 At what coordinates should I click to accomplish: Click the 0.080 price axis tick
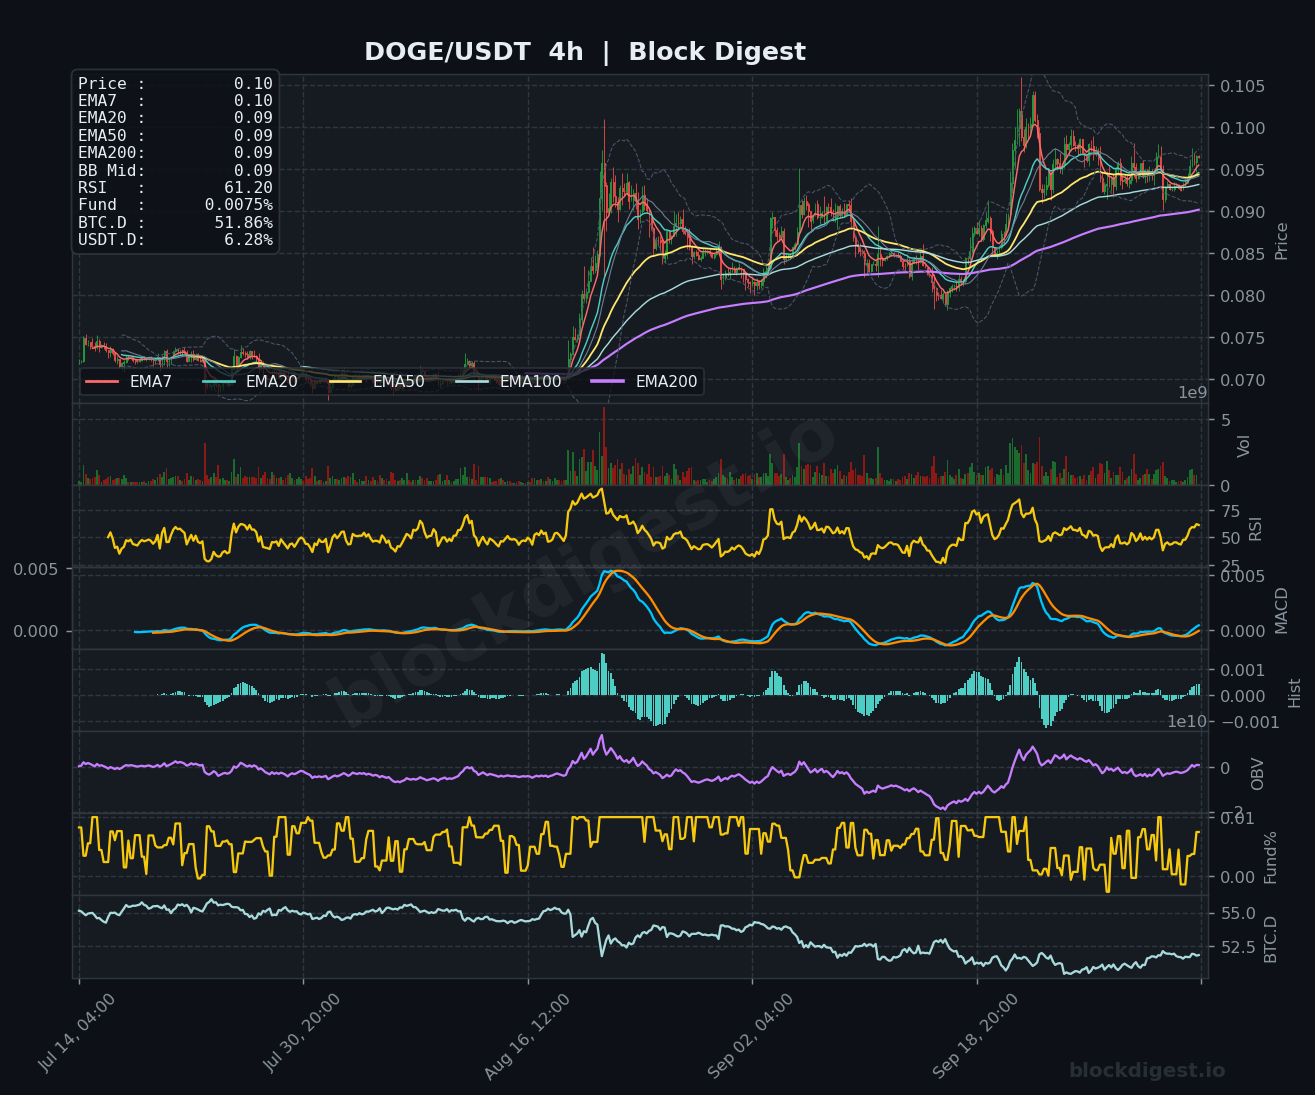click(x=1242, y=296)
